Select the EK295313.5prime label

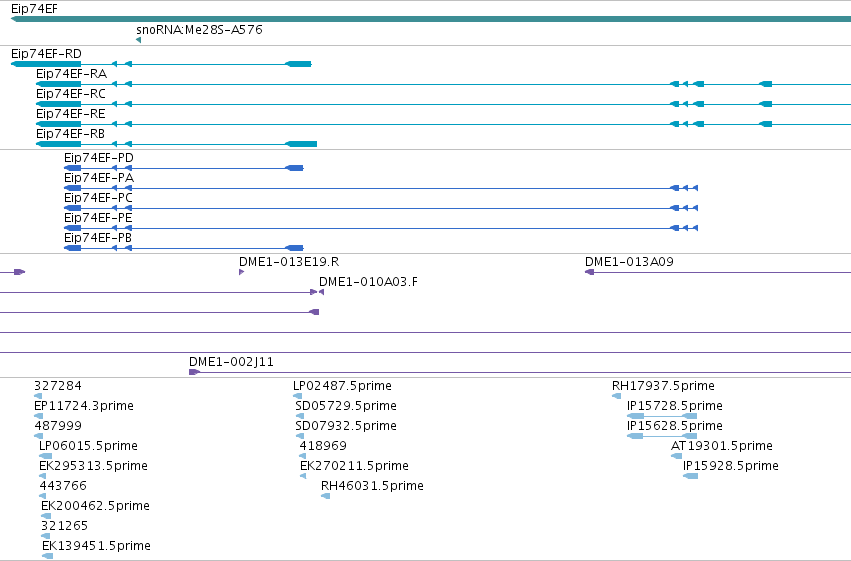93,466
